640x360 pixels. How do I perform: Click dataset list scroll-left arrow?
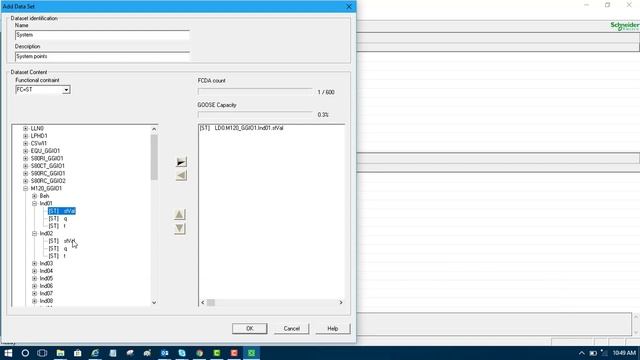[x=203, y=302]
